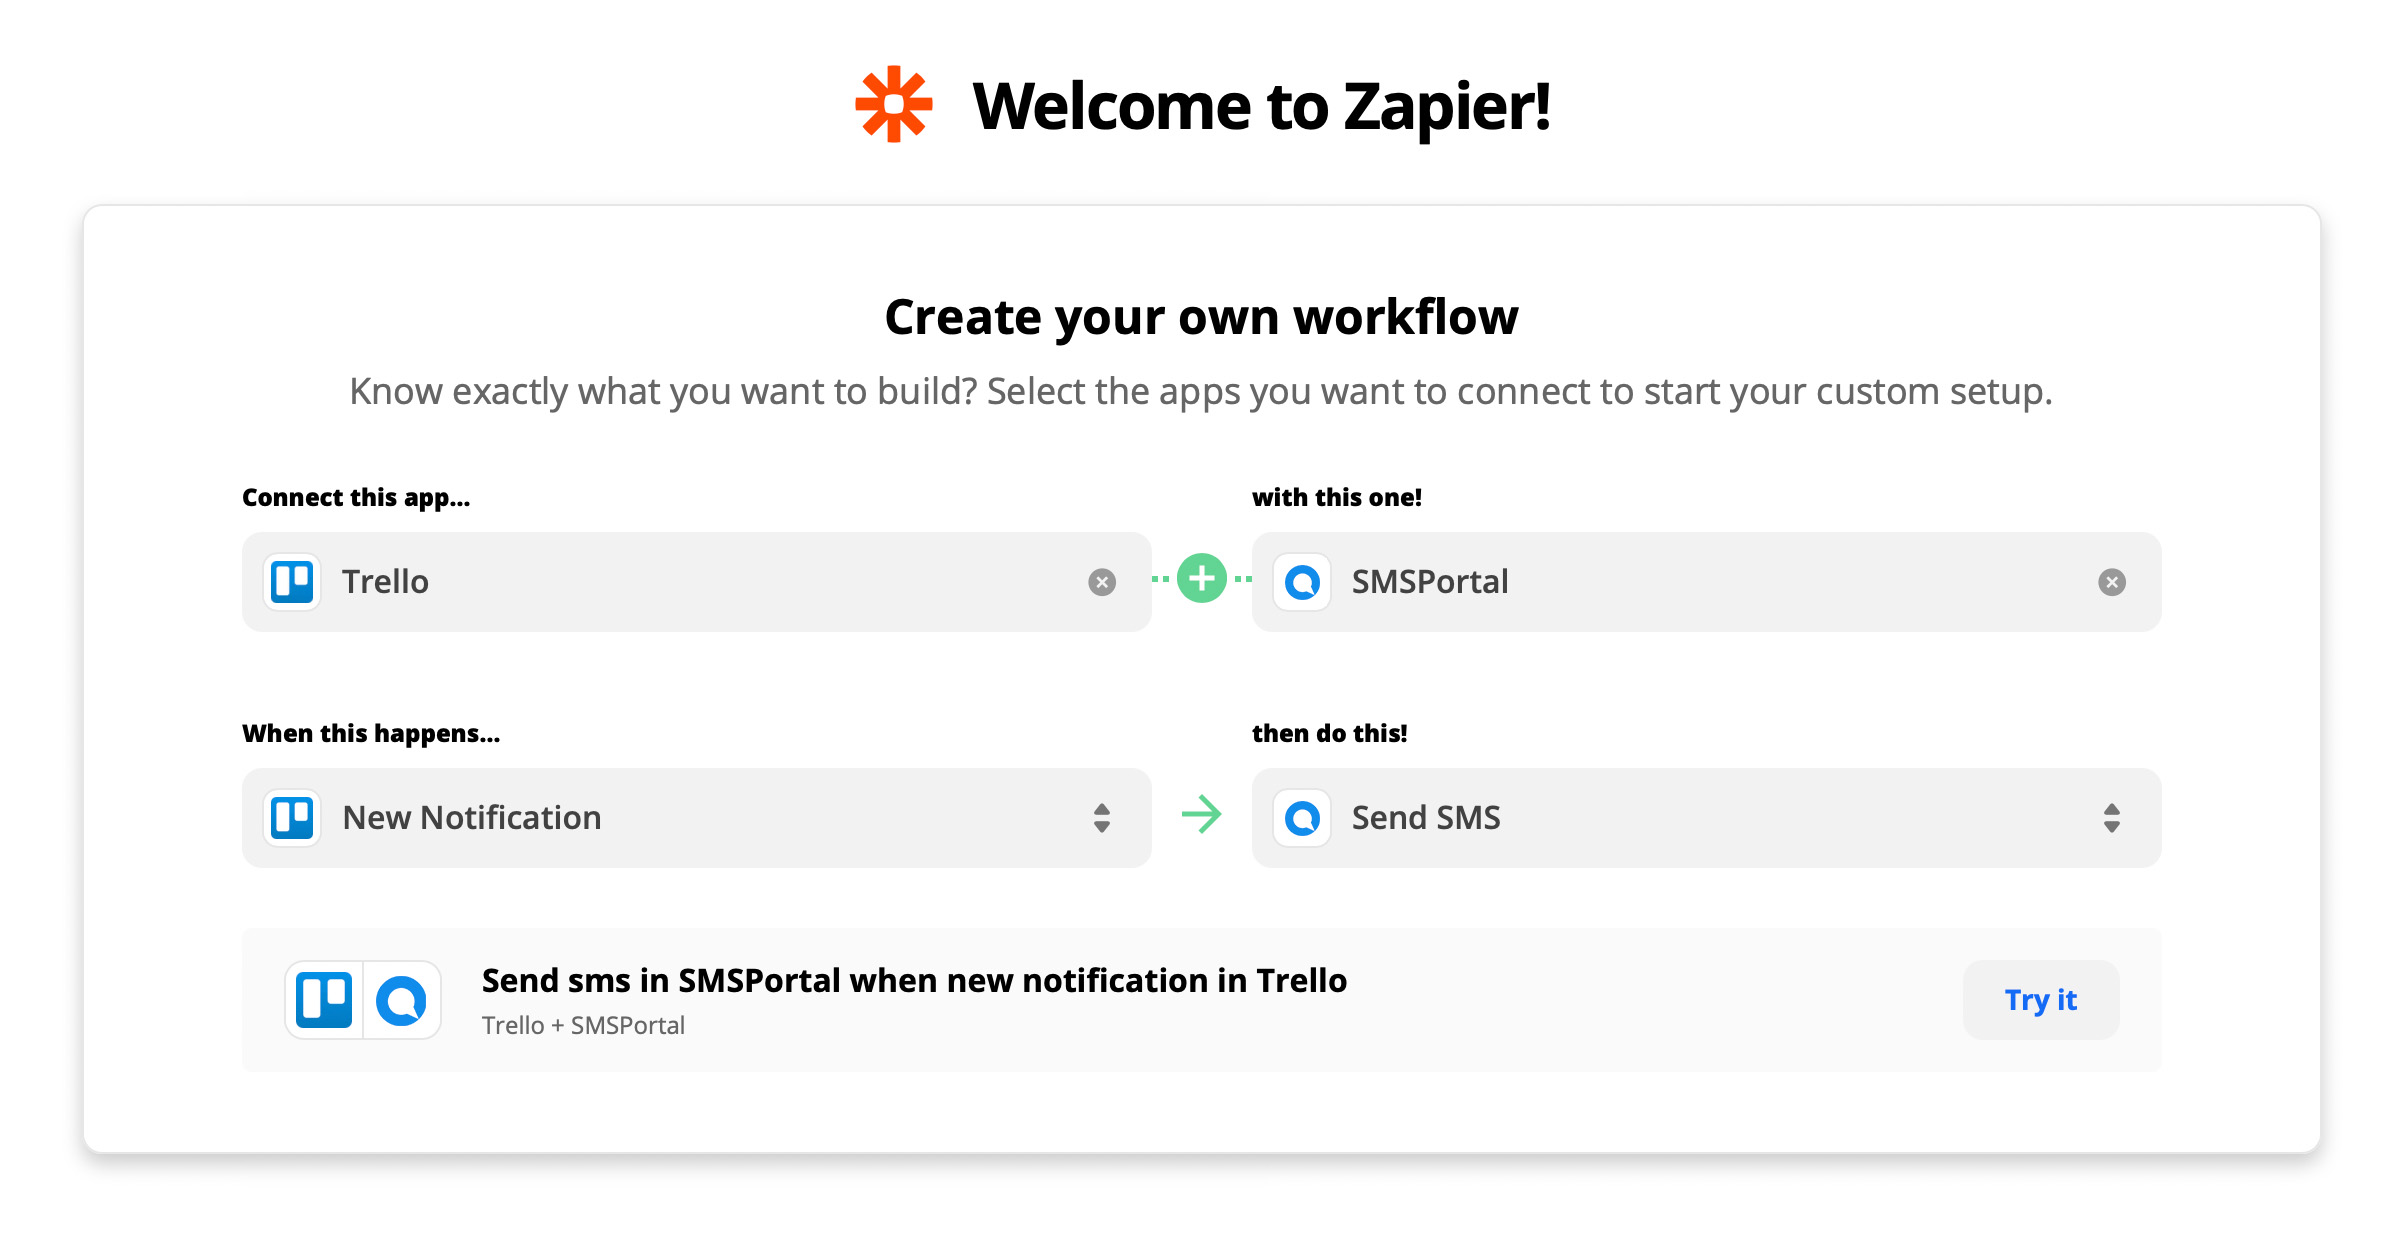The image size is (2408, 1244).
Task: Click the Send sms in SMSPortal workflow title
Action: tap(914, 981)
